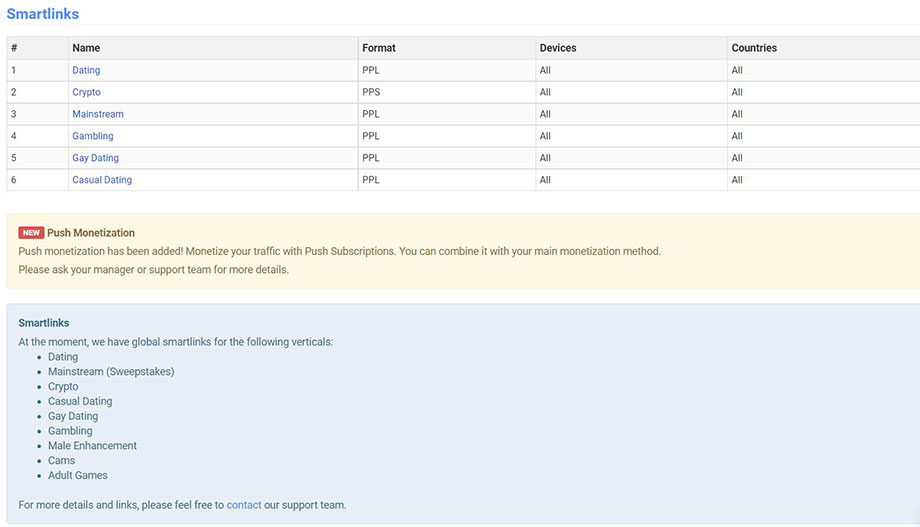Click the Smartlinks page heading

(x=43, y=14)
